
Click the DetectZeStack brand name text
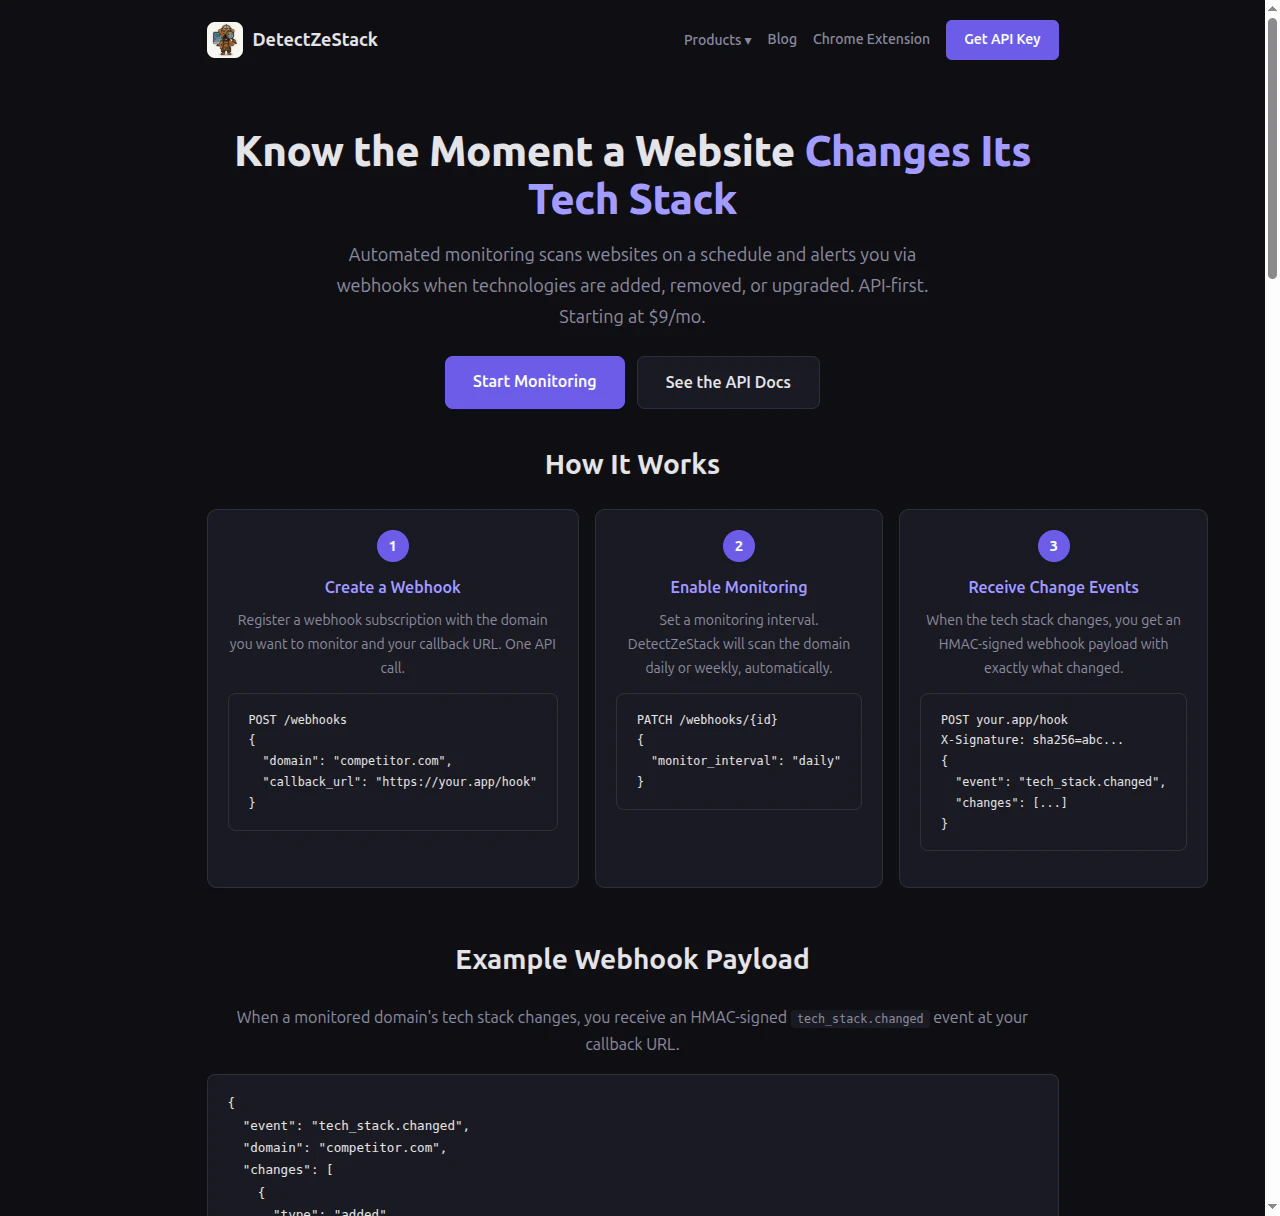[x=315, y=39]
